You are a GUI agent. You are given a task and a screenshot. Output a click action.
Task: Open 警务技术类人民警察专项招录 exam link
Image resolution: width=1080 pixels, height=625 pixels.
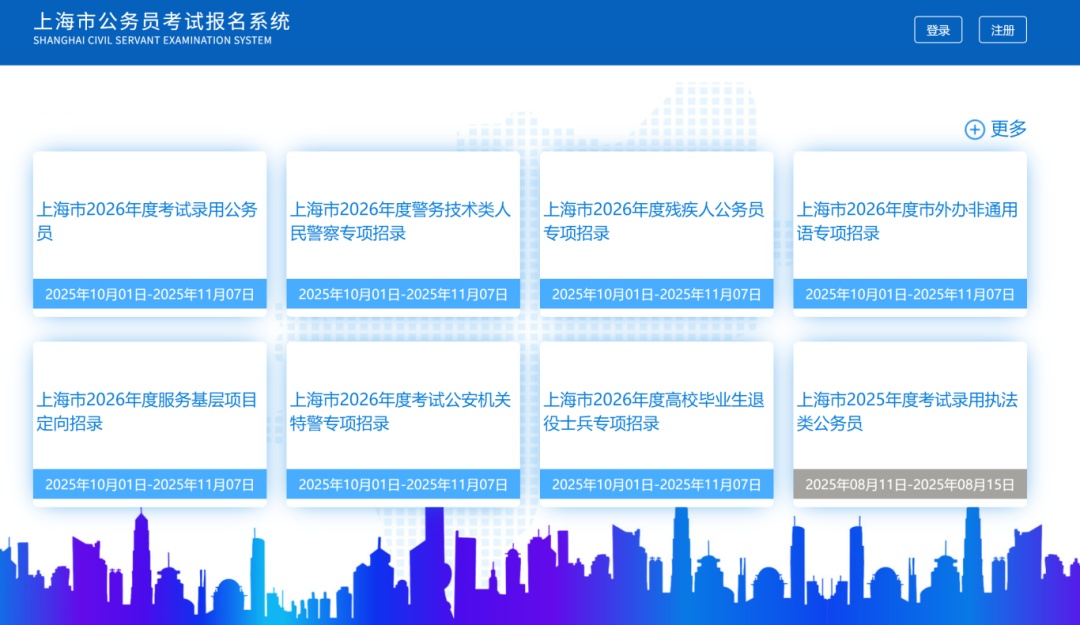401,221
